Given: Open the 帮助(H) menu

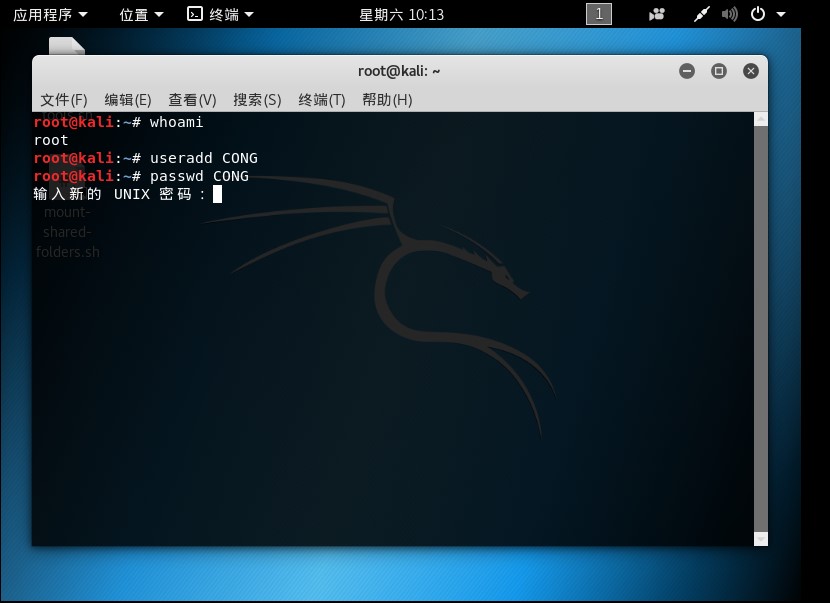Looking at the screenshot, I should tap(387, 100).
